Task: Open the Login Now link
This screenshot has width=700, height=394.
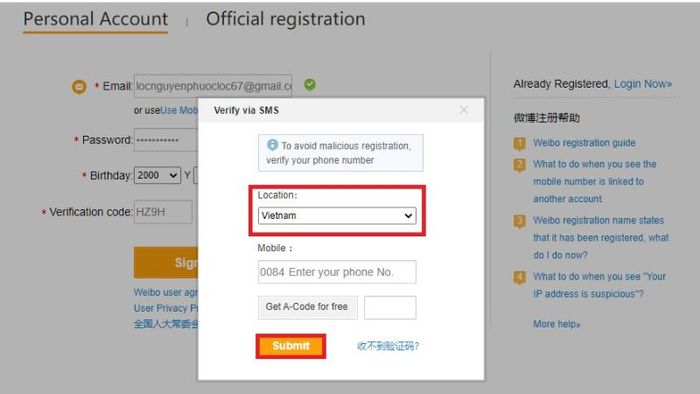Action: [643, 84]
